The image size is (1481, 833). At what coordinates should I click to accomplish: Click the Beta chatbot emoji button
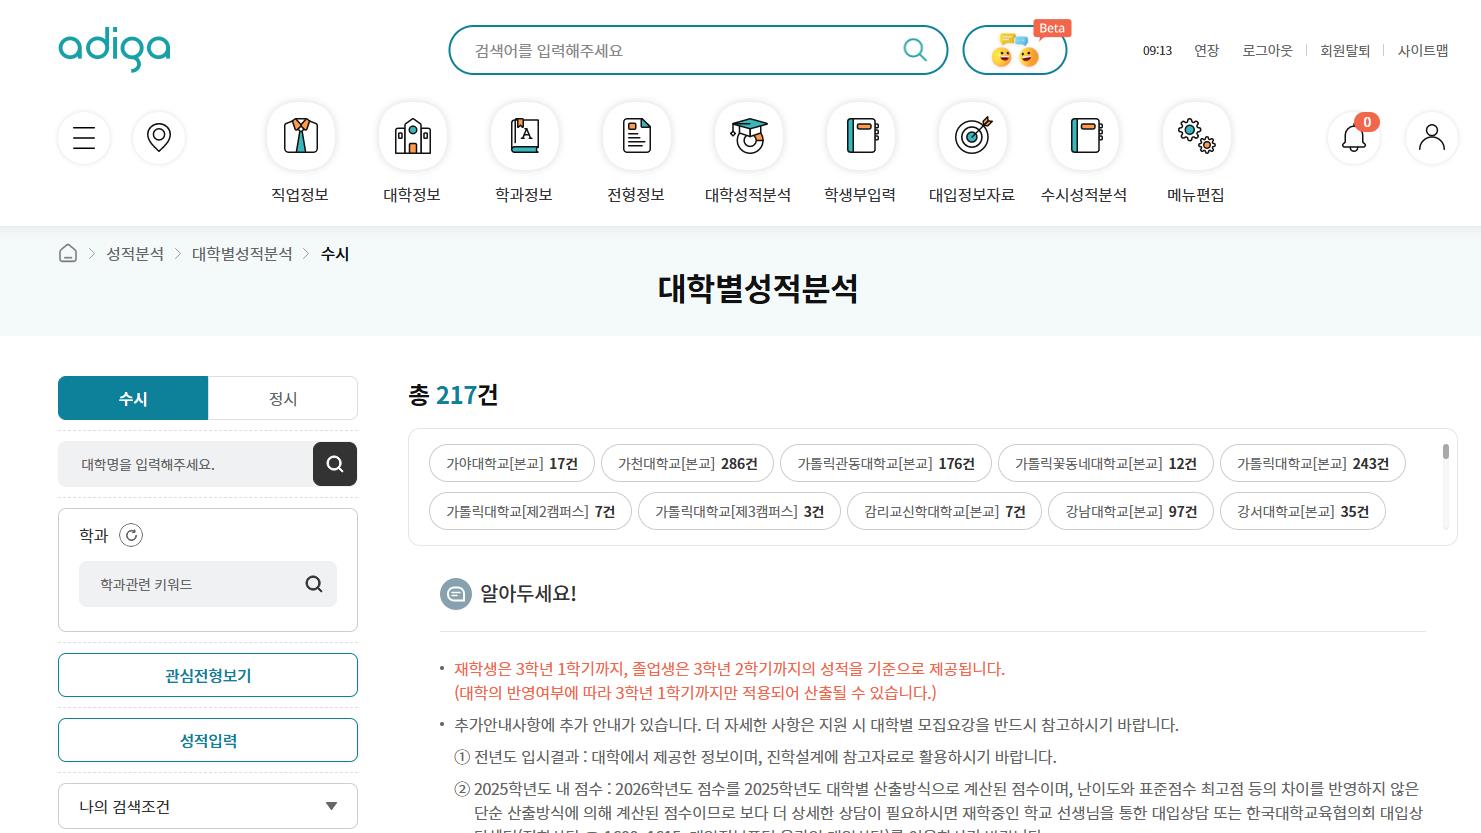click(1015, 51)
